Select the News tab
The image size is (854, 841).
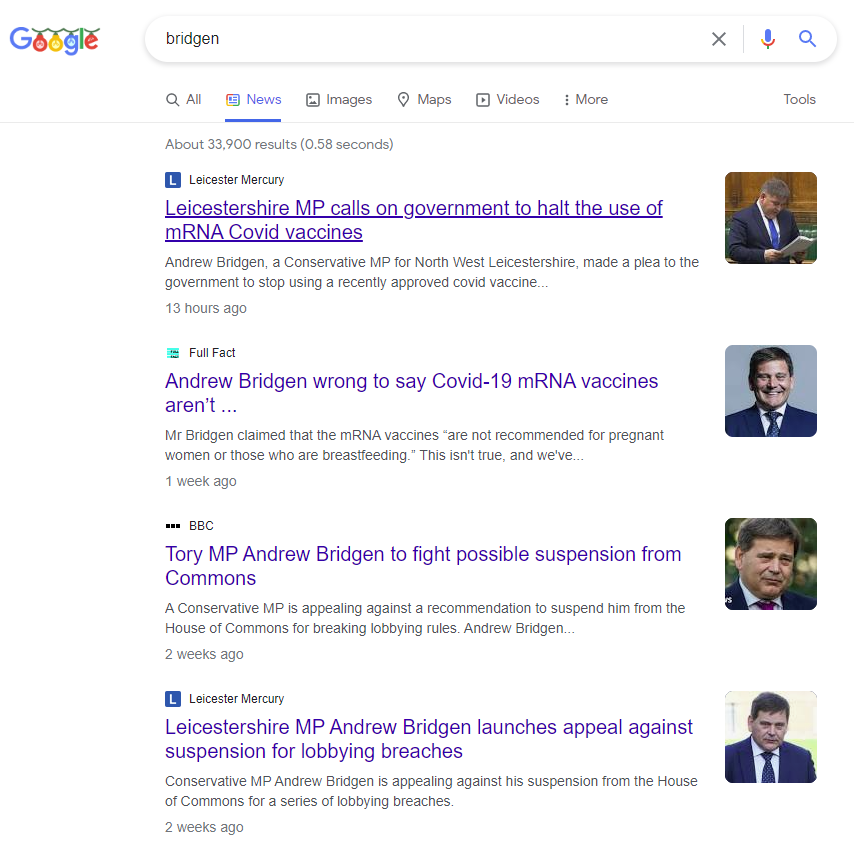coord(253,100)
